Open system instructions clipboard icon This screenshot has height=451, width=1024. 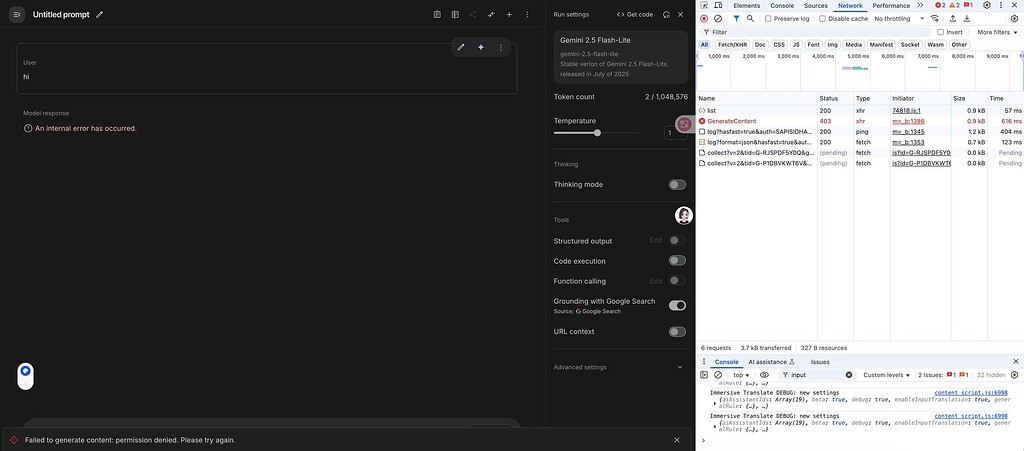[x=437, y=14]
